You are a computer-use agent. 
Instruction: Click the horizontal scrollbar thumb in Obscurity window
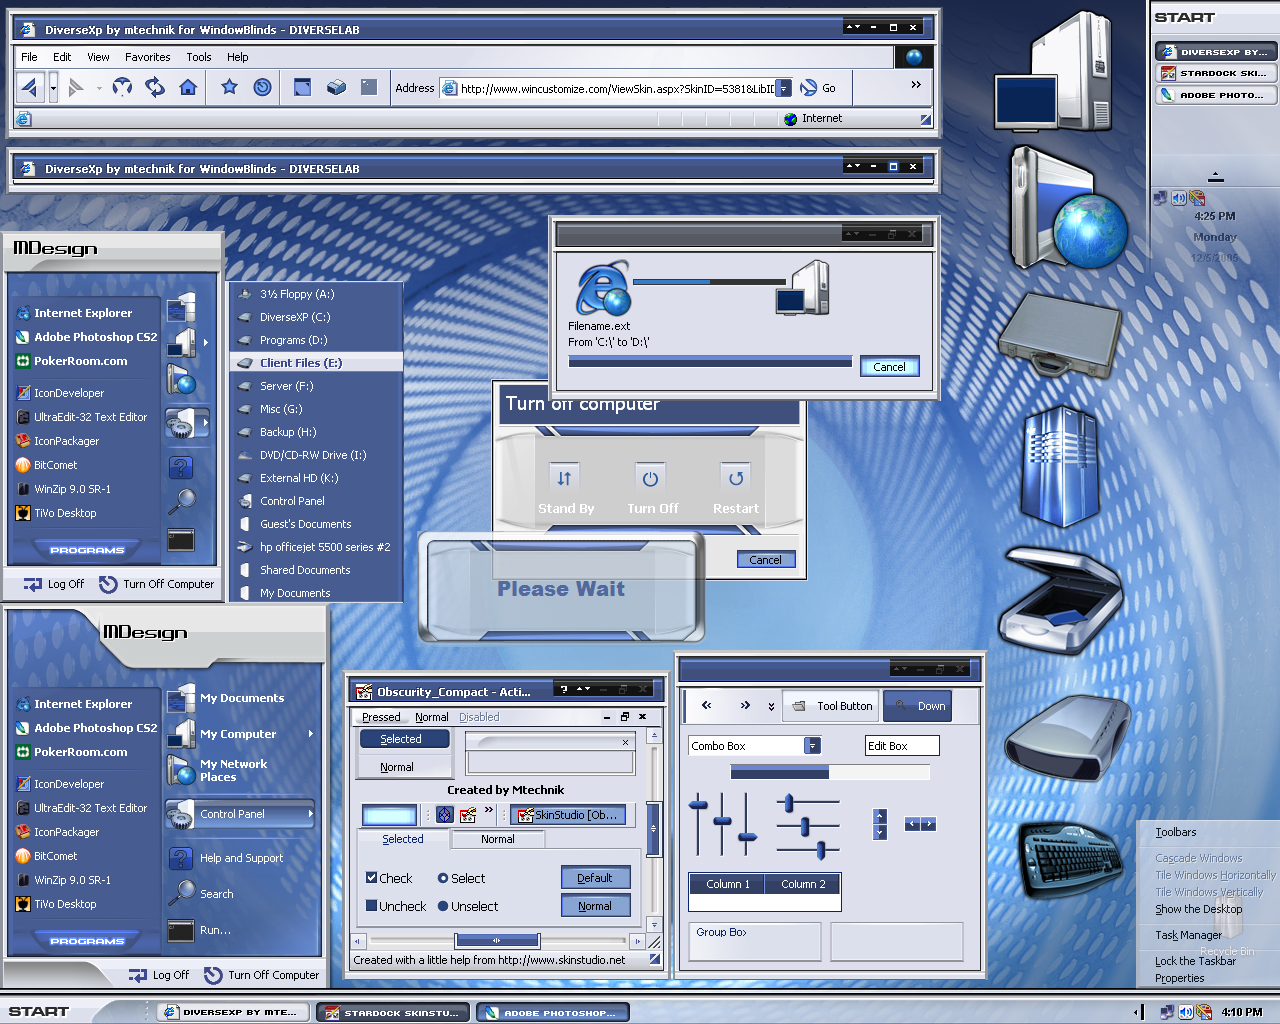point(497,940)
